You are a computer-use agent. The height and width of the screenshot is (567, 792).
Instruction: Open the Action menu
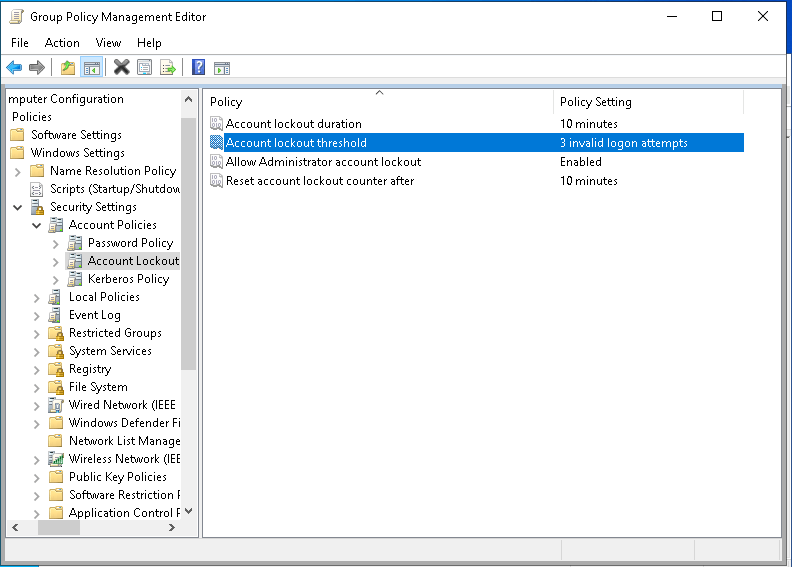coord(62,43)
